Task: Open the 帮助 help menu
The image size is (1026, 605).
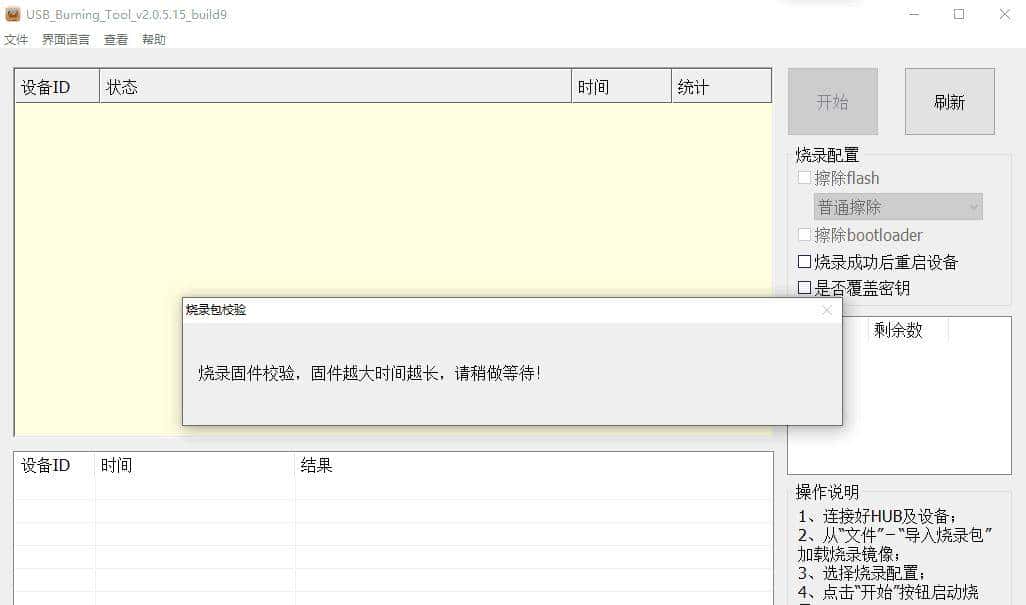Action: pyautogui.click(x=153, y=39)
